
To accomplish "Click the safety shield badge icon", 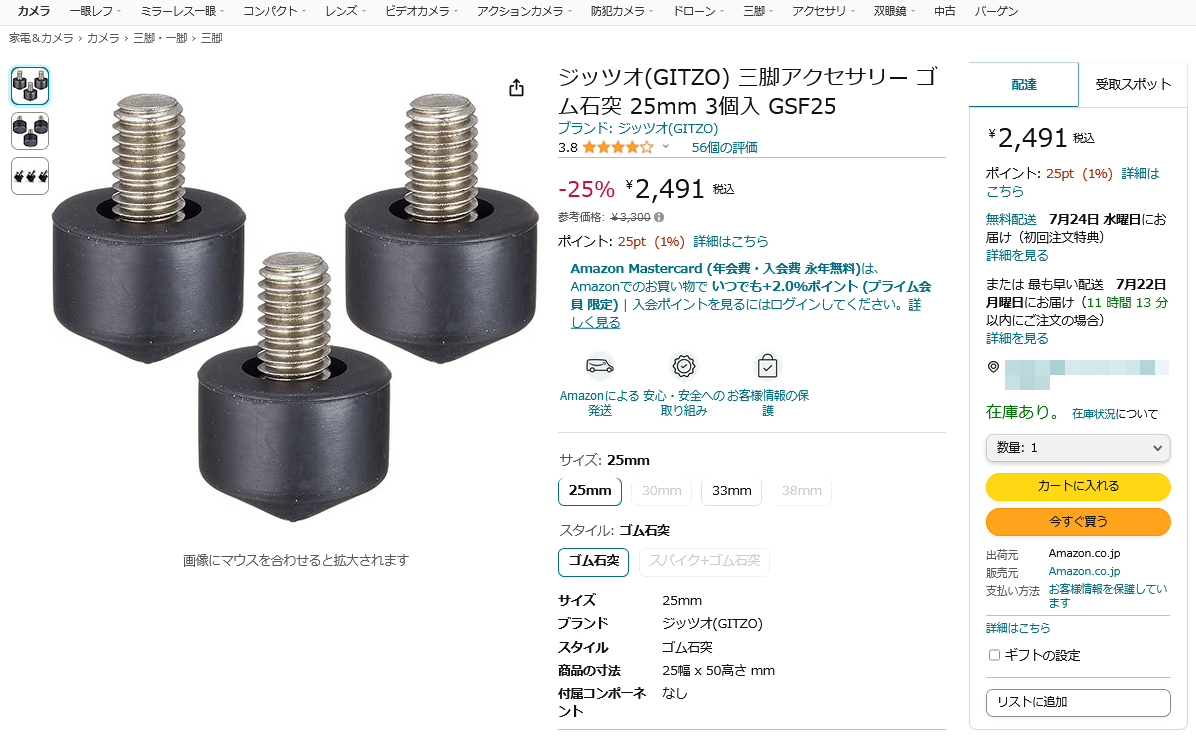I will 683,366.
